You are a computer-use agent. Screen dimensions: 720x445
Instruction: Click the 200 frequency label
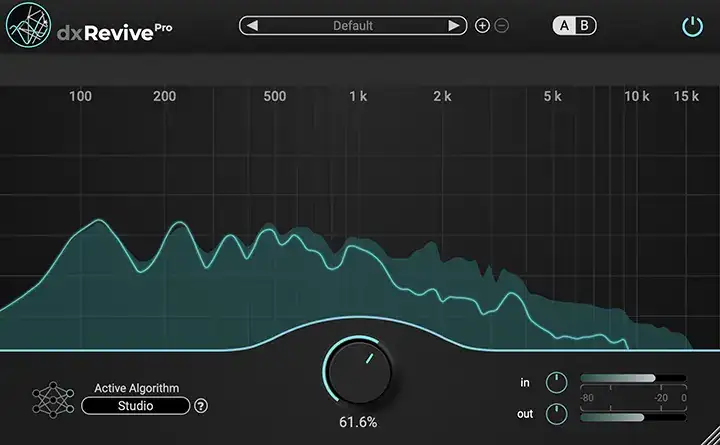(x=164, y=96)
